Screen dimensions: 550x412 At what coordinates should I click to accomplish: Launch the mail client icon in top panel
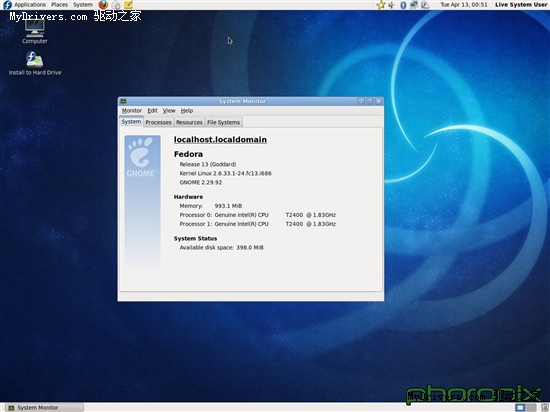coord(116,5)
